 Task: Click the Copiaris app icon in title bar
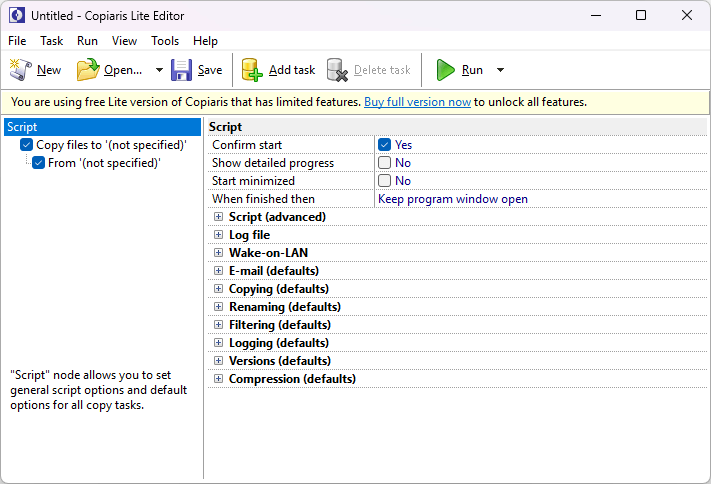pos(17,15)
